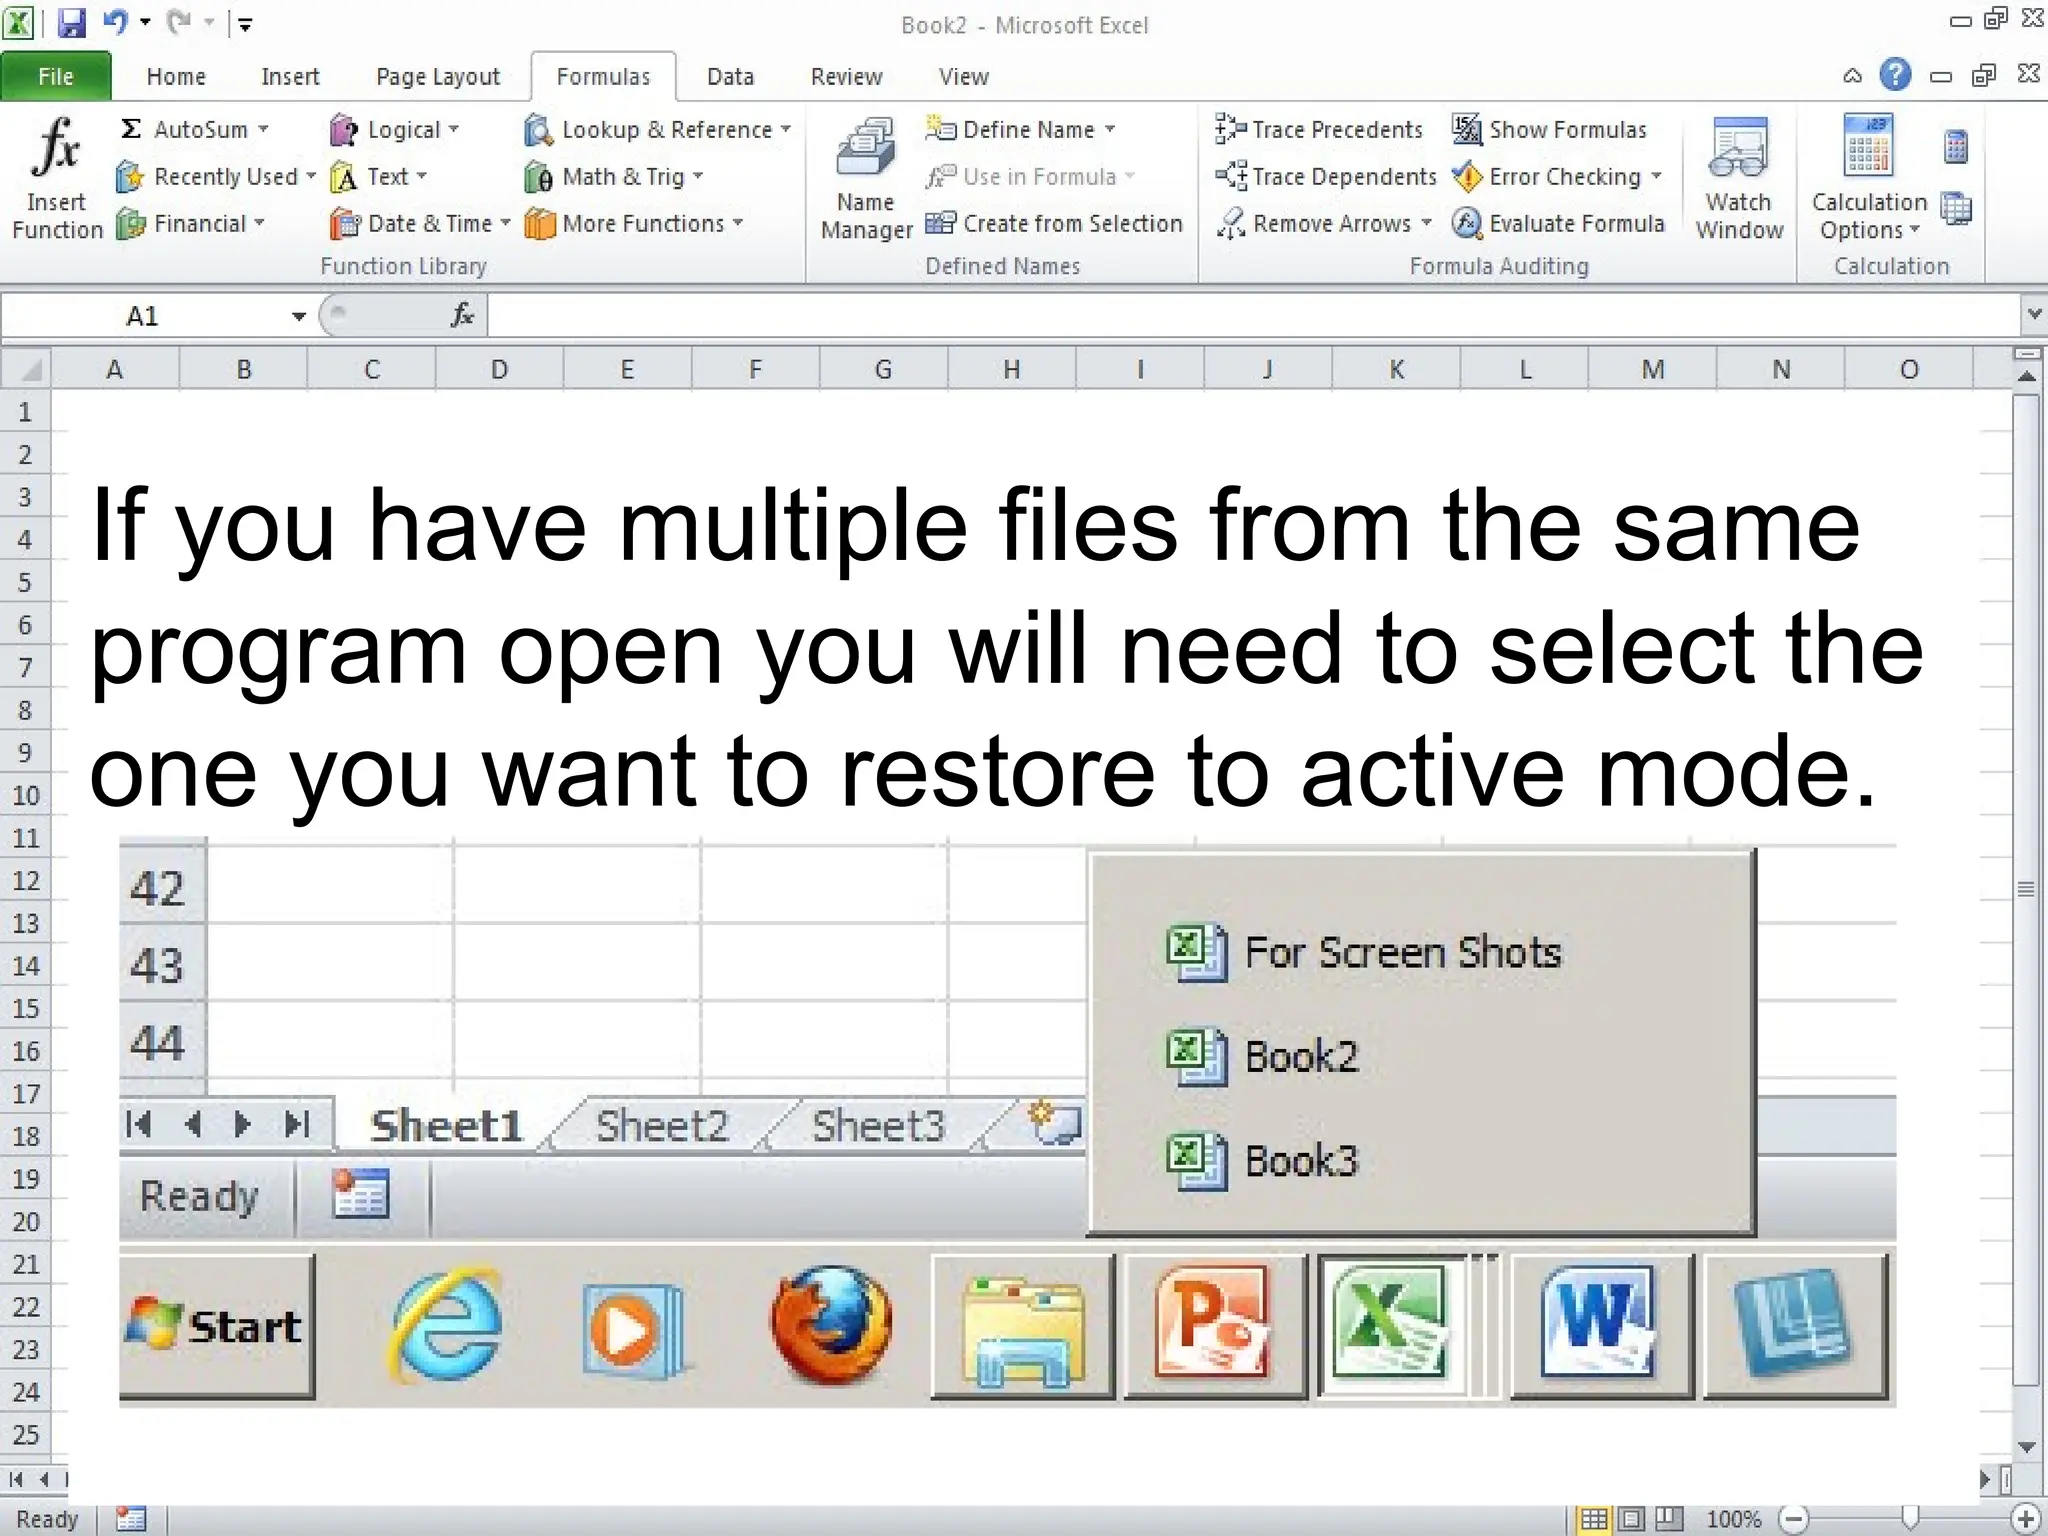The image size is (2048, 1536).
Task: Open the File tab
Action: [x=56, y=77]
